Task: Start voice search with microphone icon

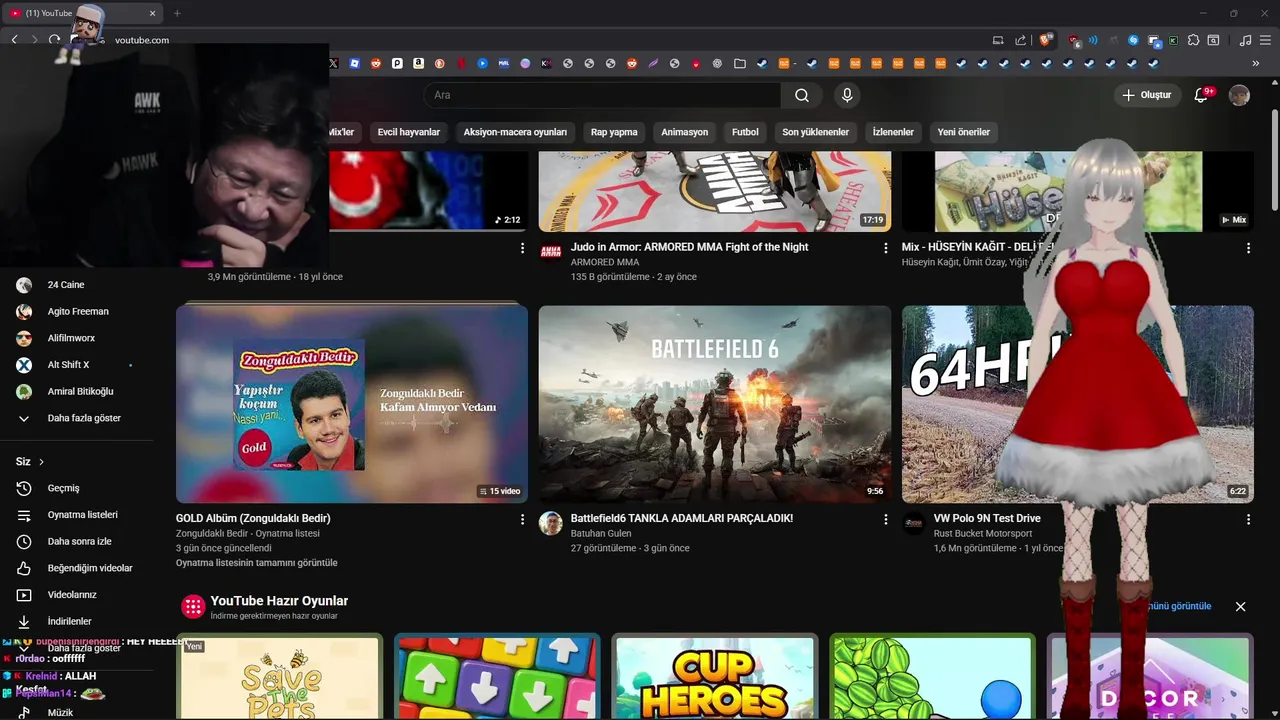Action: [847, 95]
